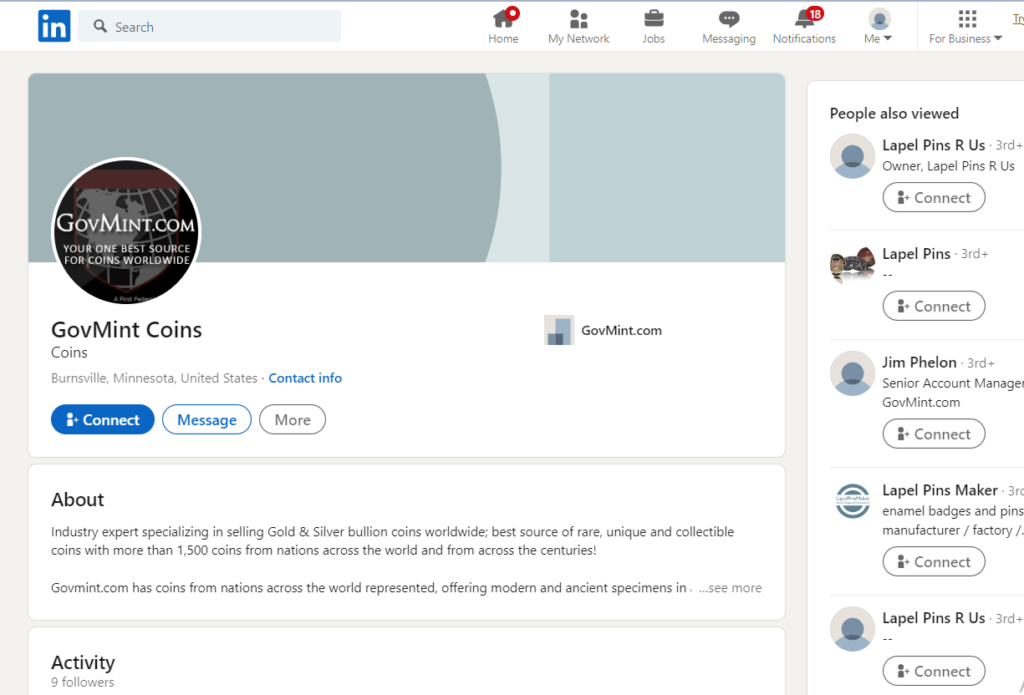Open Lapel Pins profile name

[916, 253]
